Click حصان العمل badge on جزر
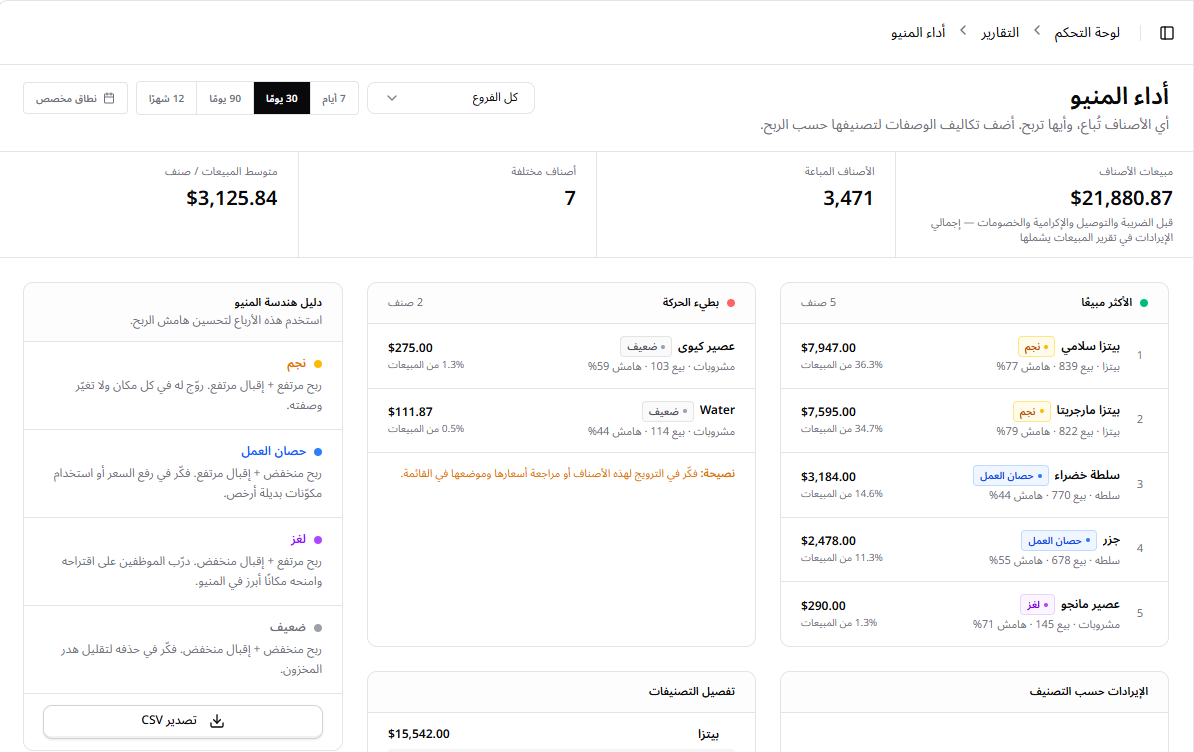The height and width of the screenshot is (752, 1194). [1059, 540]
